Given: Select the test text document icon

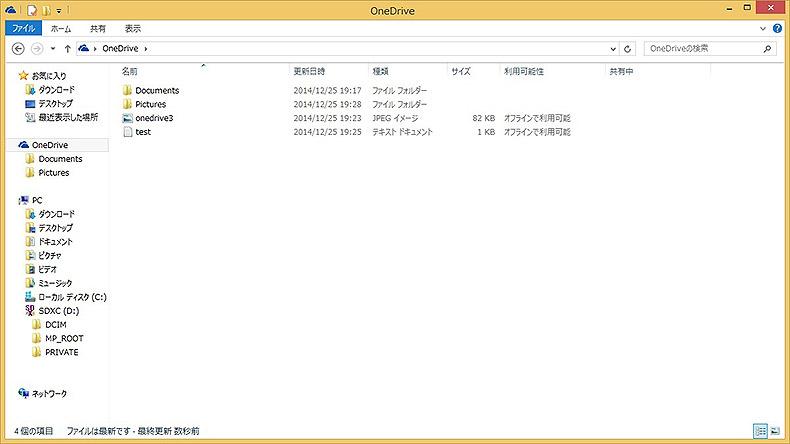Looking at the screenshot, I should 127,132.
